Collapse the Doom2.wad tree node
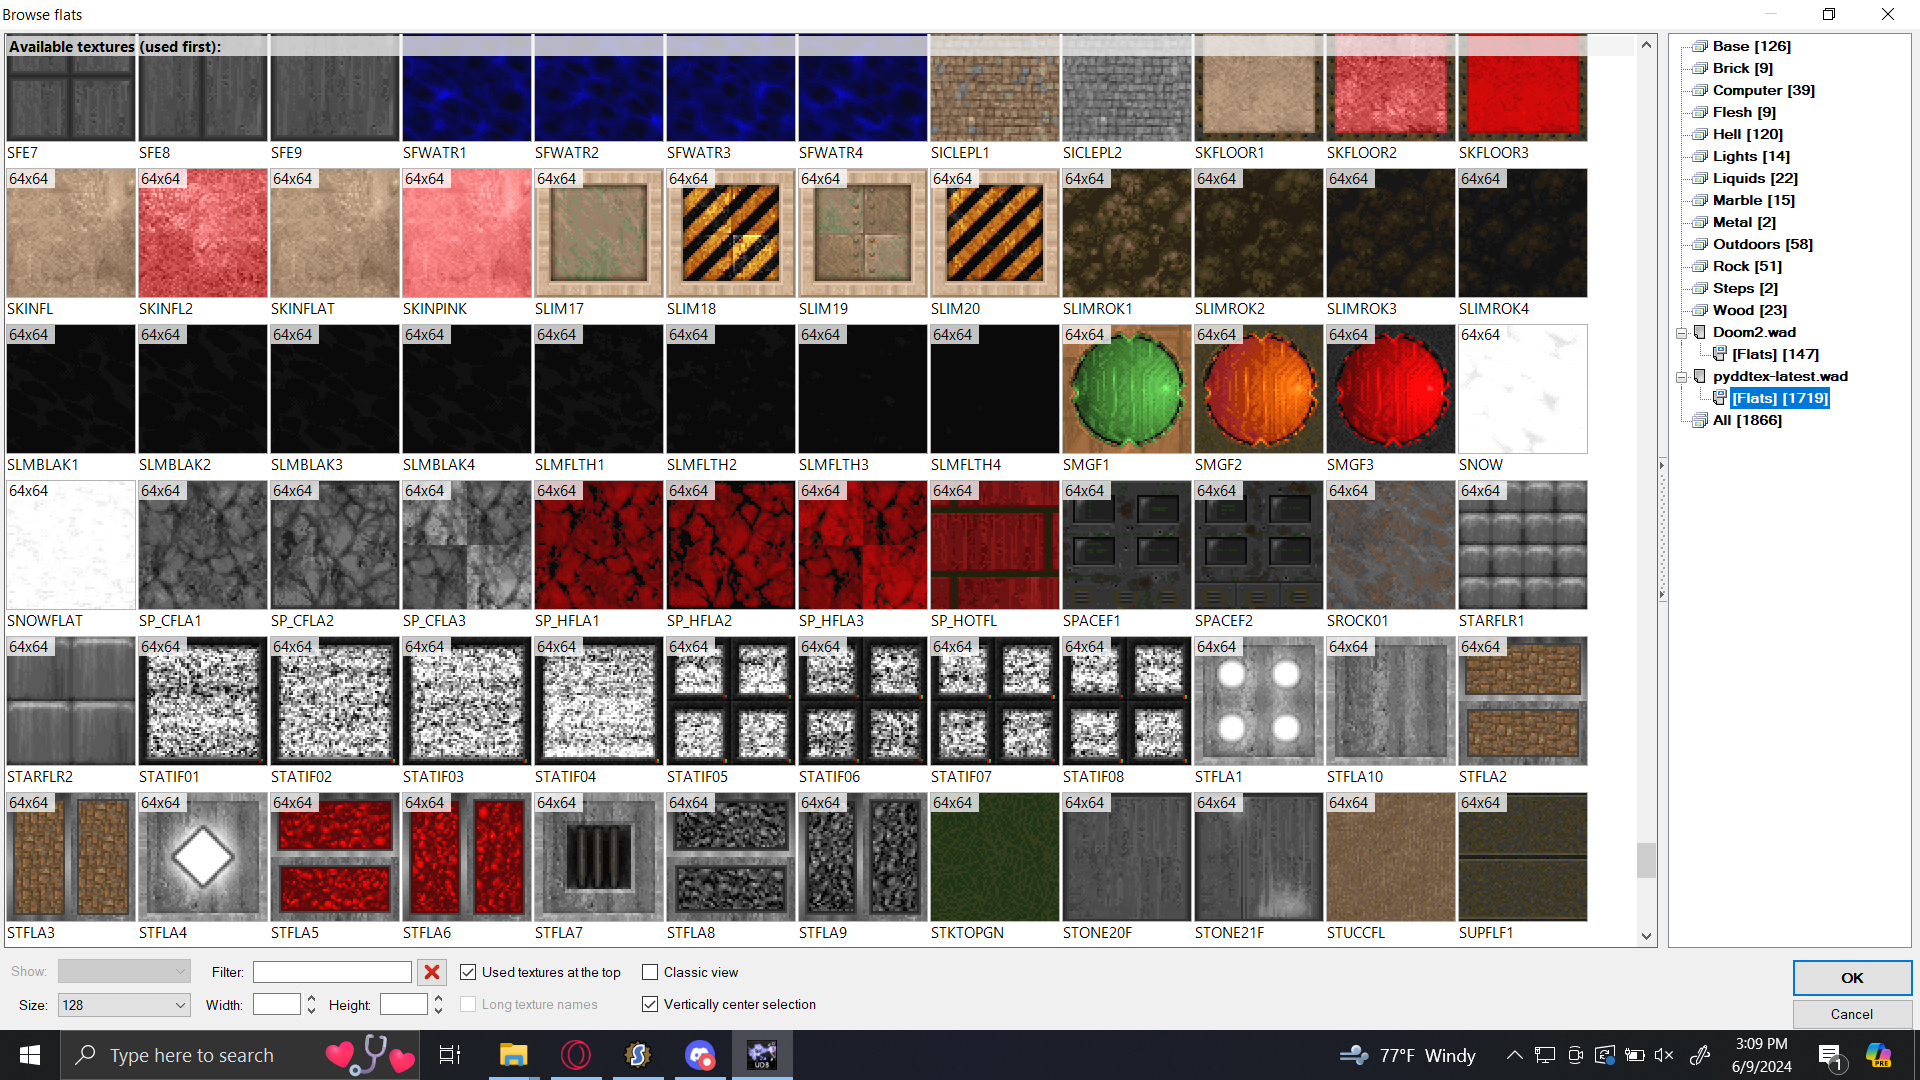This screenshot has height=1080, width=1920. [1682, 333]
